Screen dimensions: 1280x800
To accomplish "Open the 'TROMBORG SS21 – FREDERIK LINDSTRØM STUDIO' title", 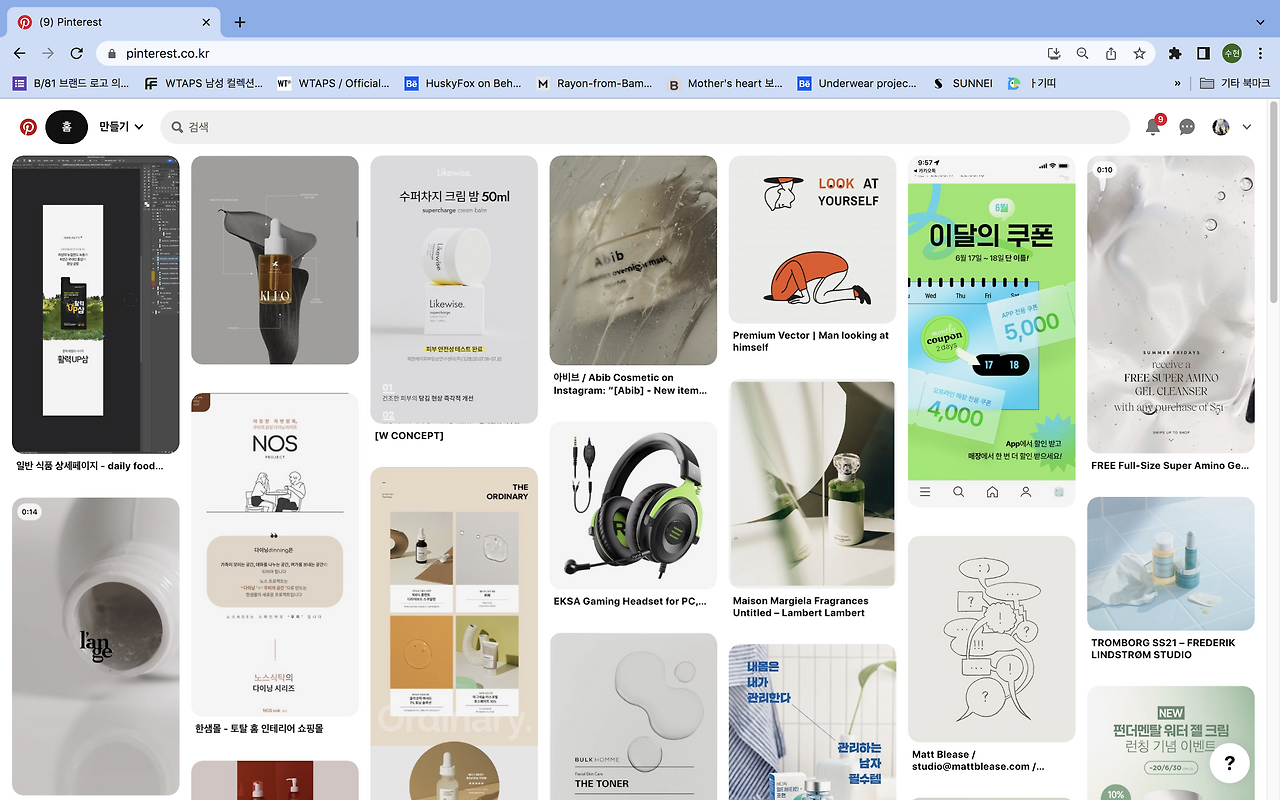I will (x=1163, y=648).
